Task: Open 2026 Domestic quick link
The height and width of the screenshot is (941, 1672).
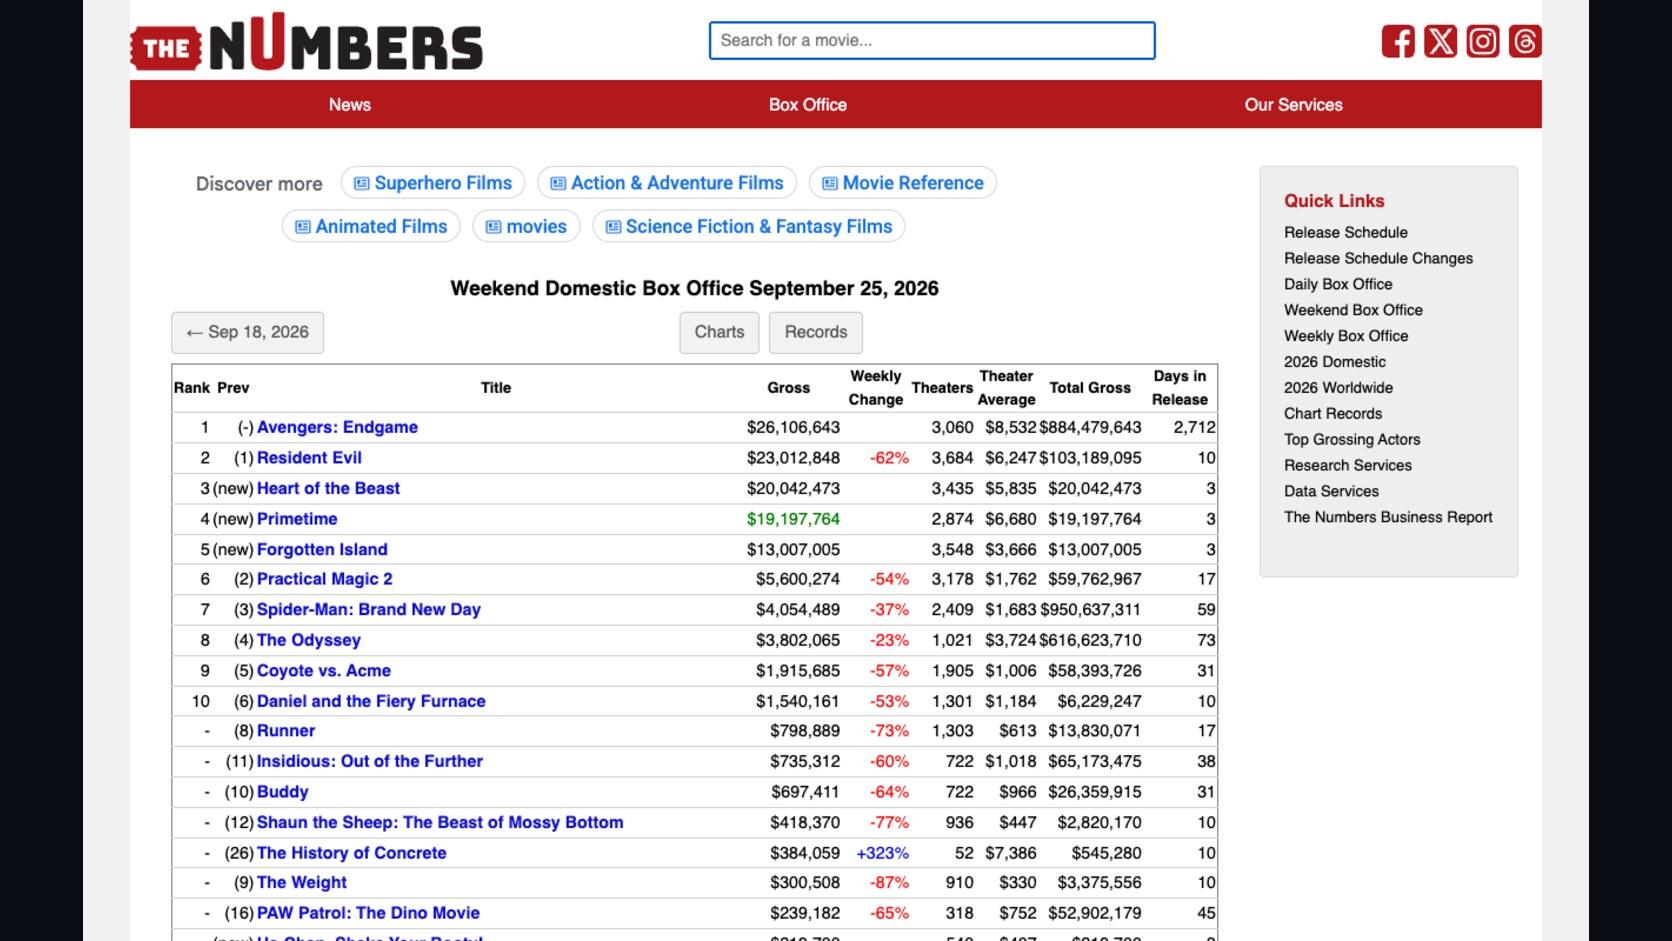Action: coord(1335,362)
